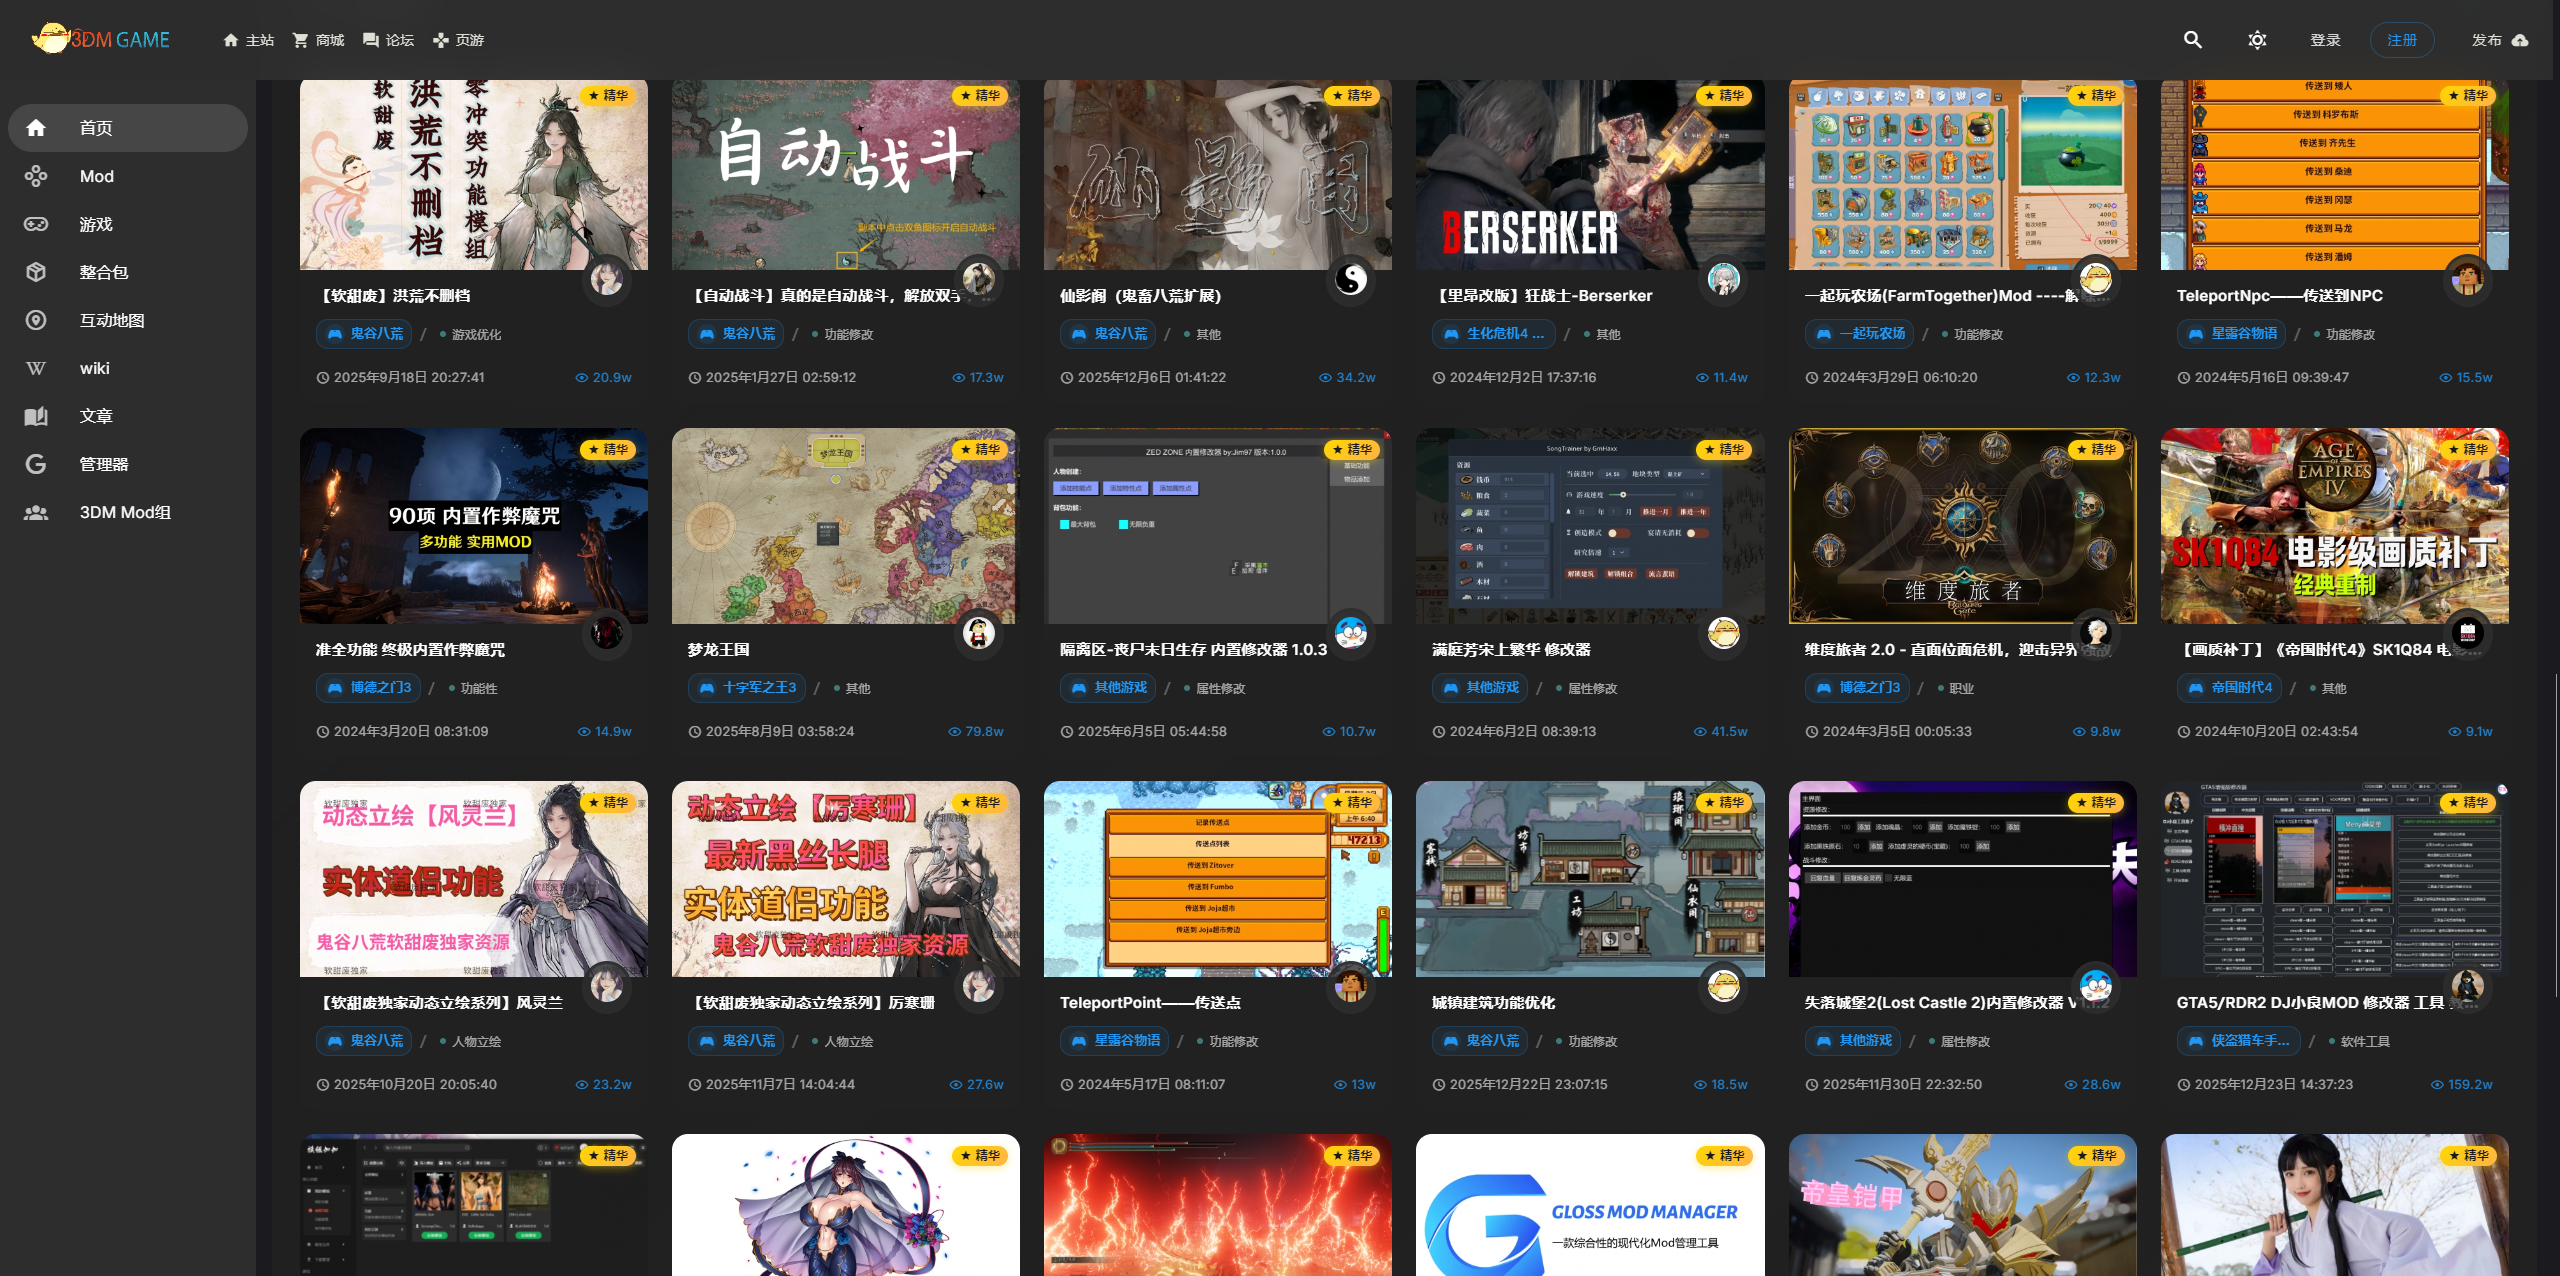Click the search magnifier icon

click(x=2192, y=40)
